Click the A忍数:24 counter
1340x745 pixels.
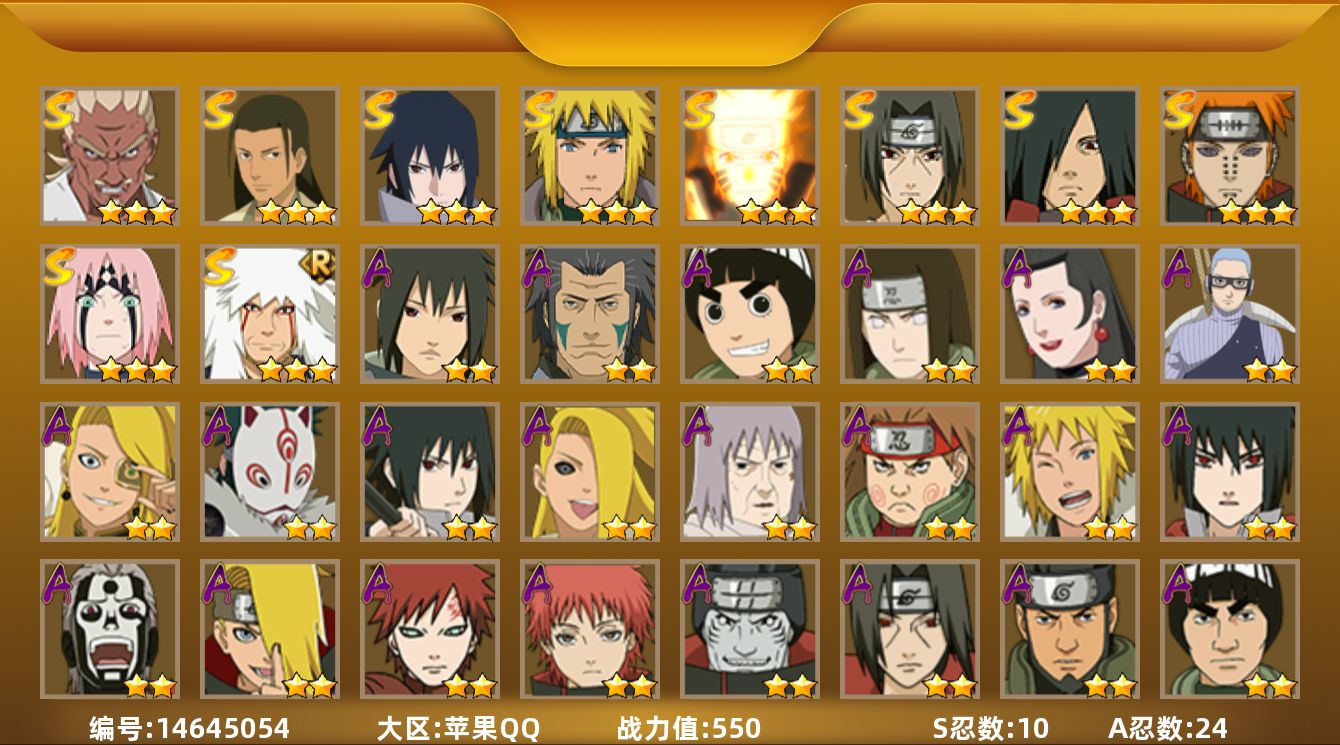(1168, 728)
